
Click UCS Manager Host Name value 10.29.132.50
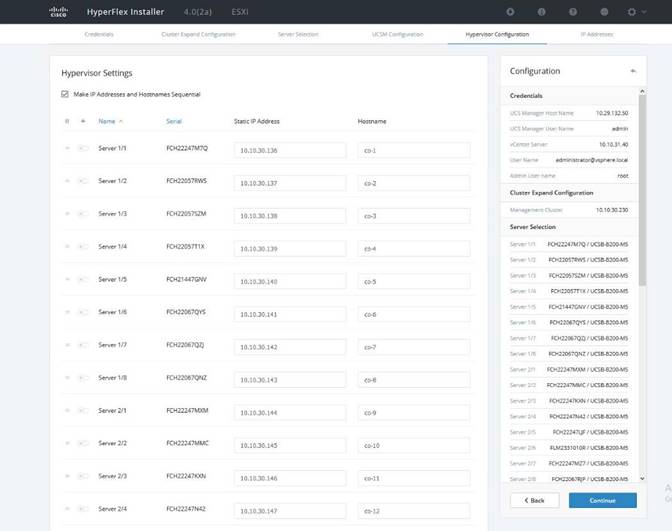coord(612,113)
